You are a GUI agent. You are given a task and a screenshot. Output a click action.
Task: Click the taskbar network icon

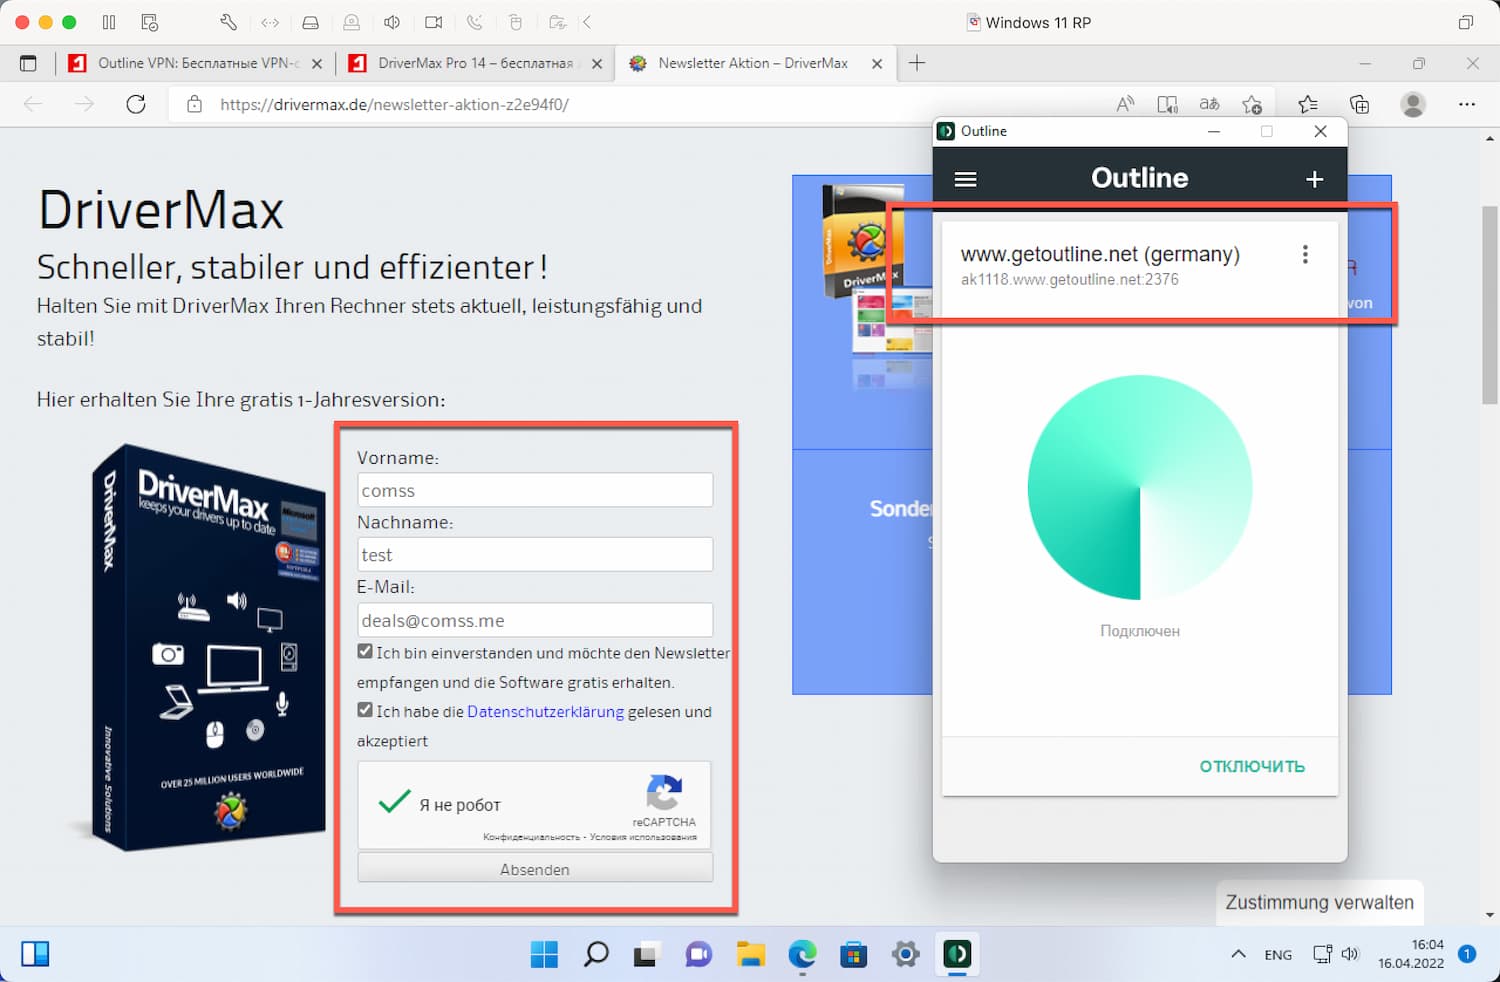coord(1322,954)
